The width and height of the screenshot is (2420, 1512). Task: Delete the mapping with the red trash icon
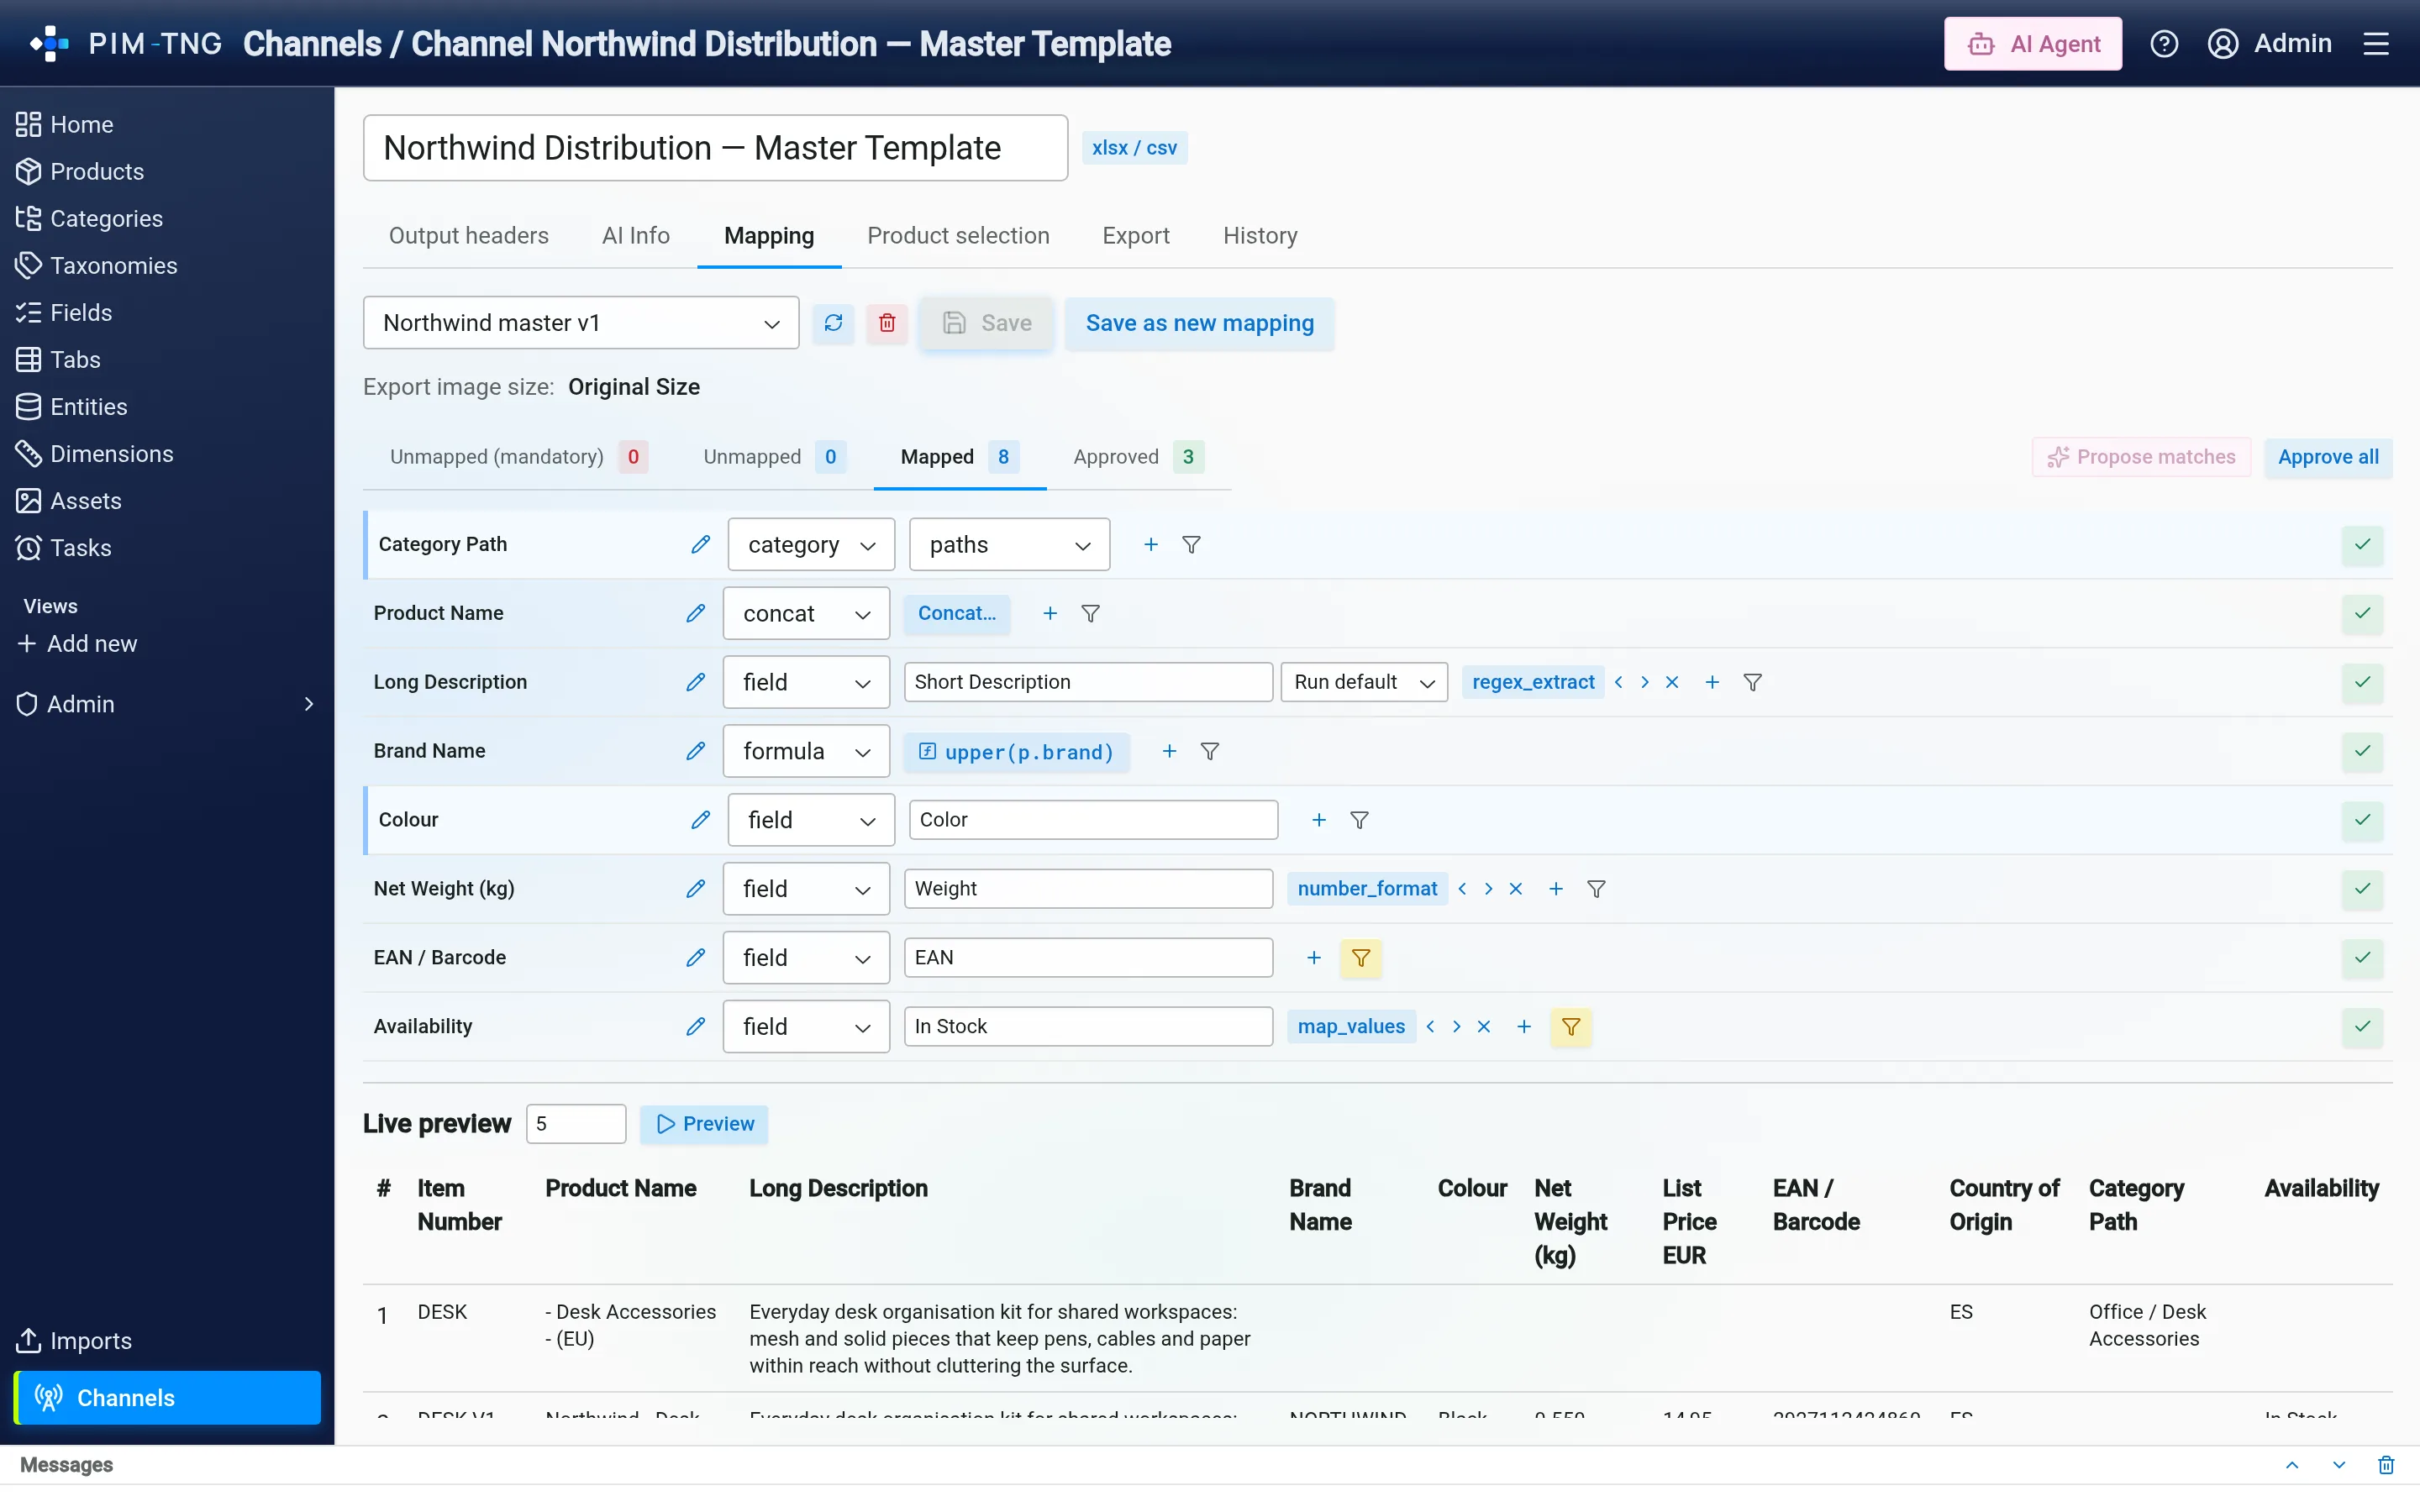[887, 323]
